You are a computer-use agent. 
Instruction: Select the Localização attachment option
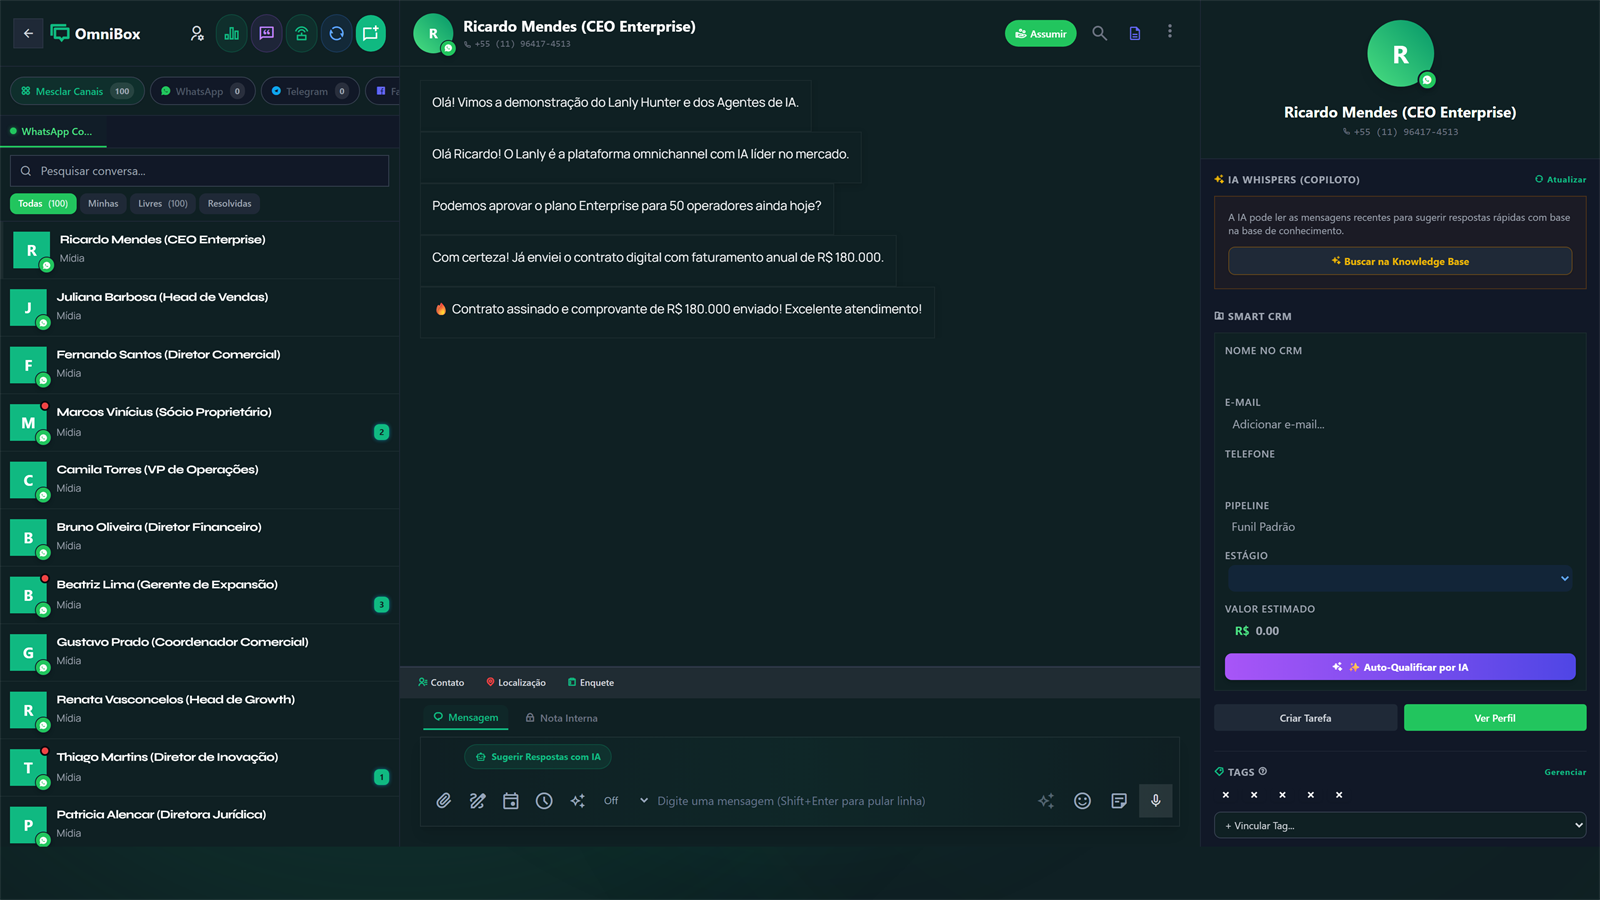(x=516, y=683)
